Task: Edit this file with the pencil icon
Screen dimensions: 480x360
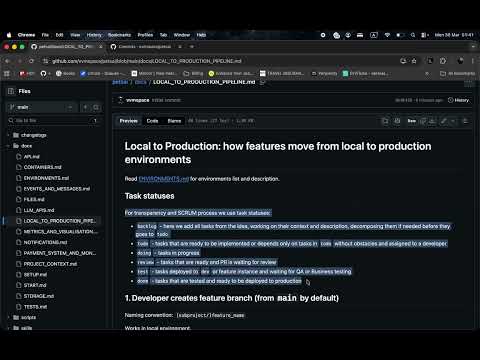Action: tap(444, 121)
